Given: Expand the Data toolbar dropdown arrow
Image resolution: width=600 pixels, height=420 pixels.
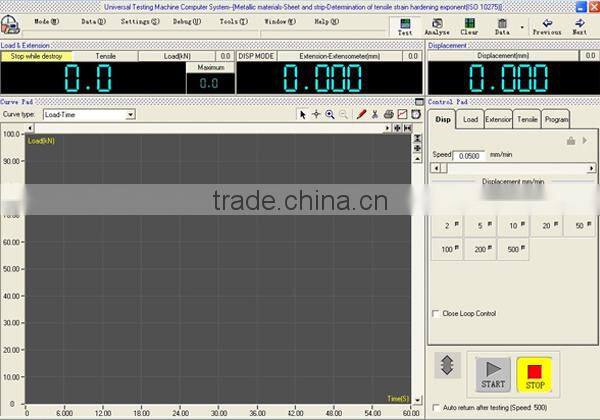Looking at the screenshot, I should tap(522, 27).
